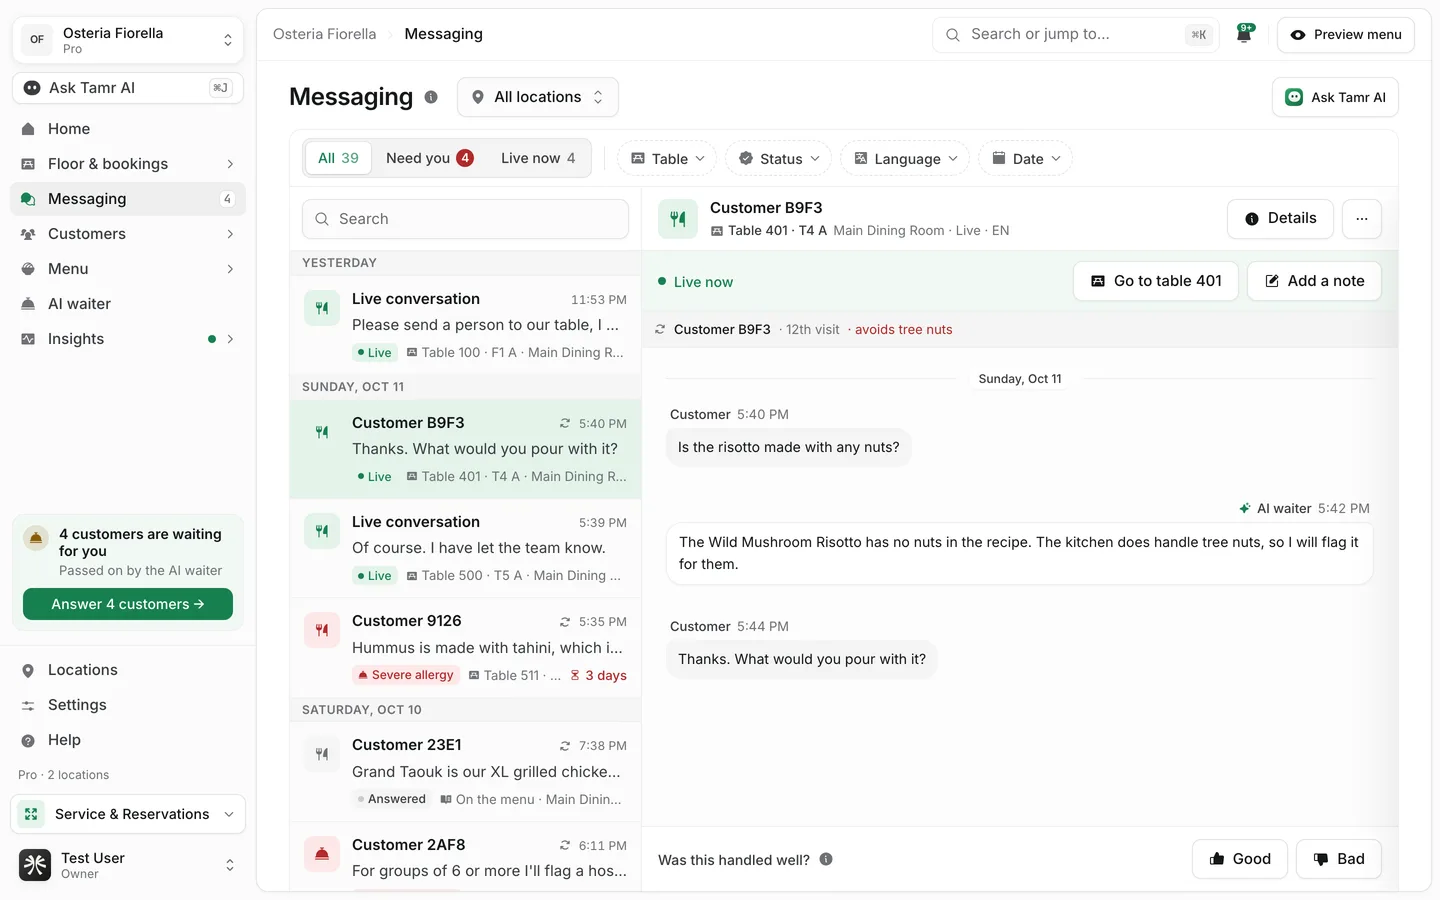Click the bell icon of Customer 2AF8 conversation
The width and height of the screenshot is (1440, 900).
322,854
